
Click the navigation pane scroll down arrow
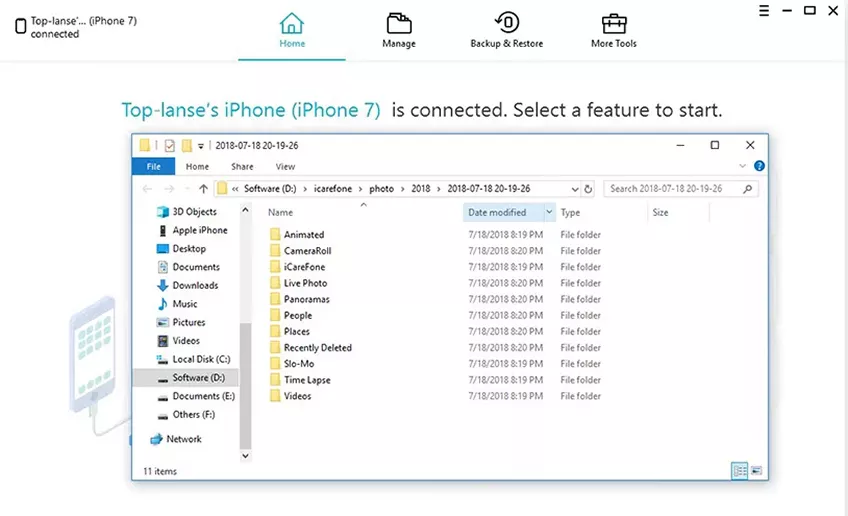pos(245,456)
